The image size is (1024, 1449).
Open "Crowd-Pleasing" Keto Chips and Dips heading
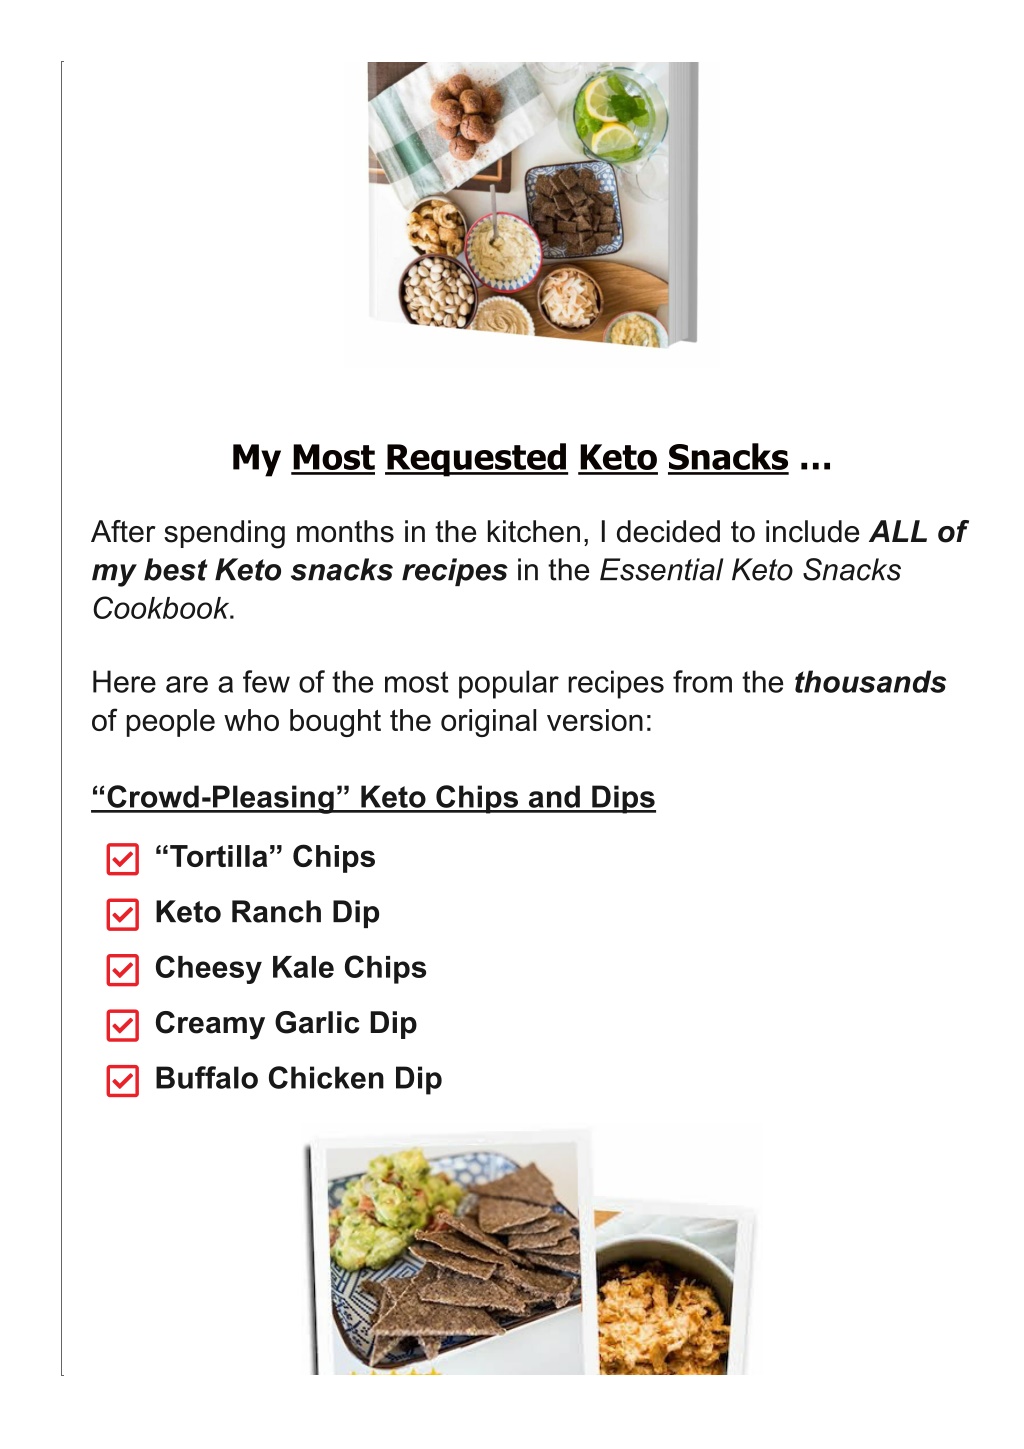pos(373,797)
